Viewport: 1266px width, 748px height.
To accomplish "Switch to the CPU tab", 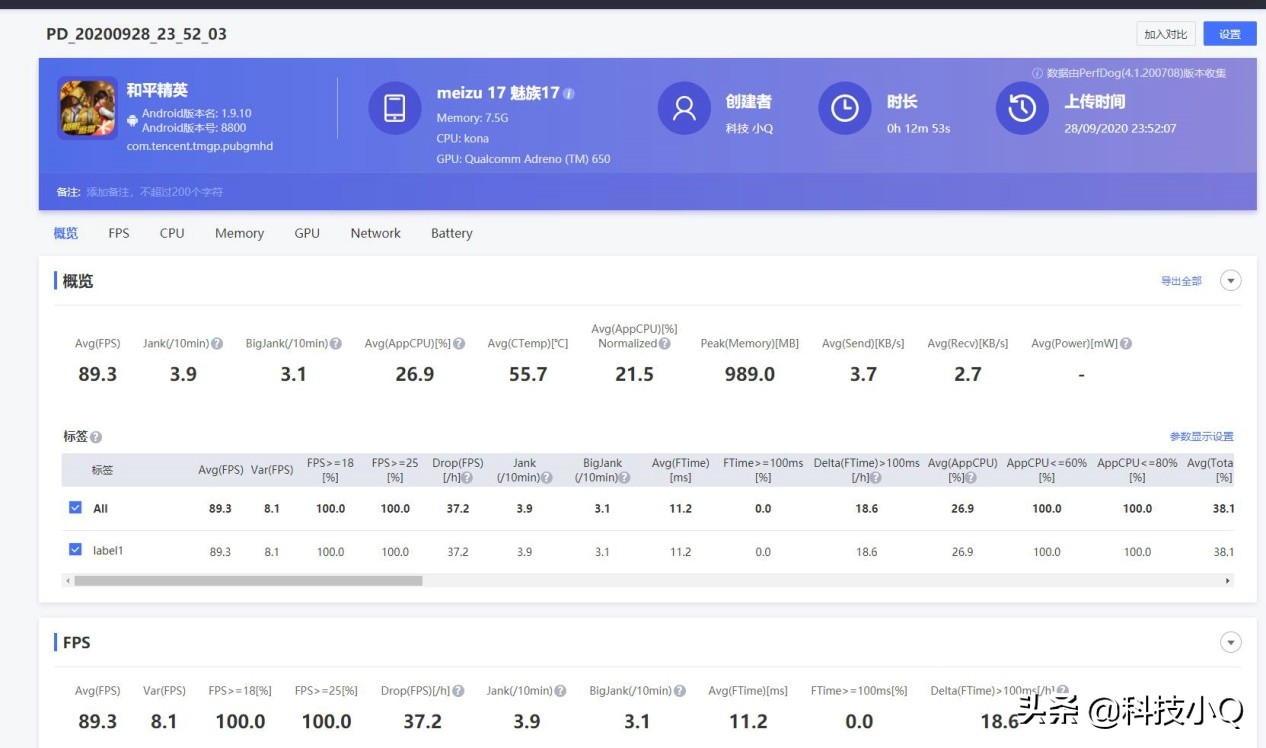I will click(x=171, y=233).
